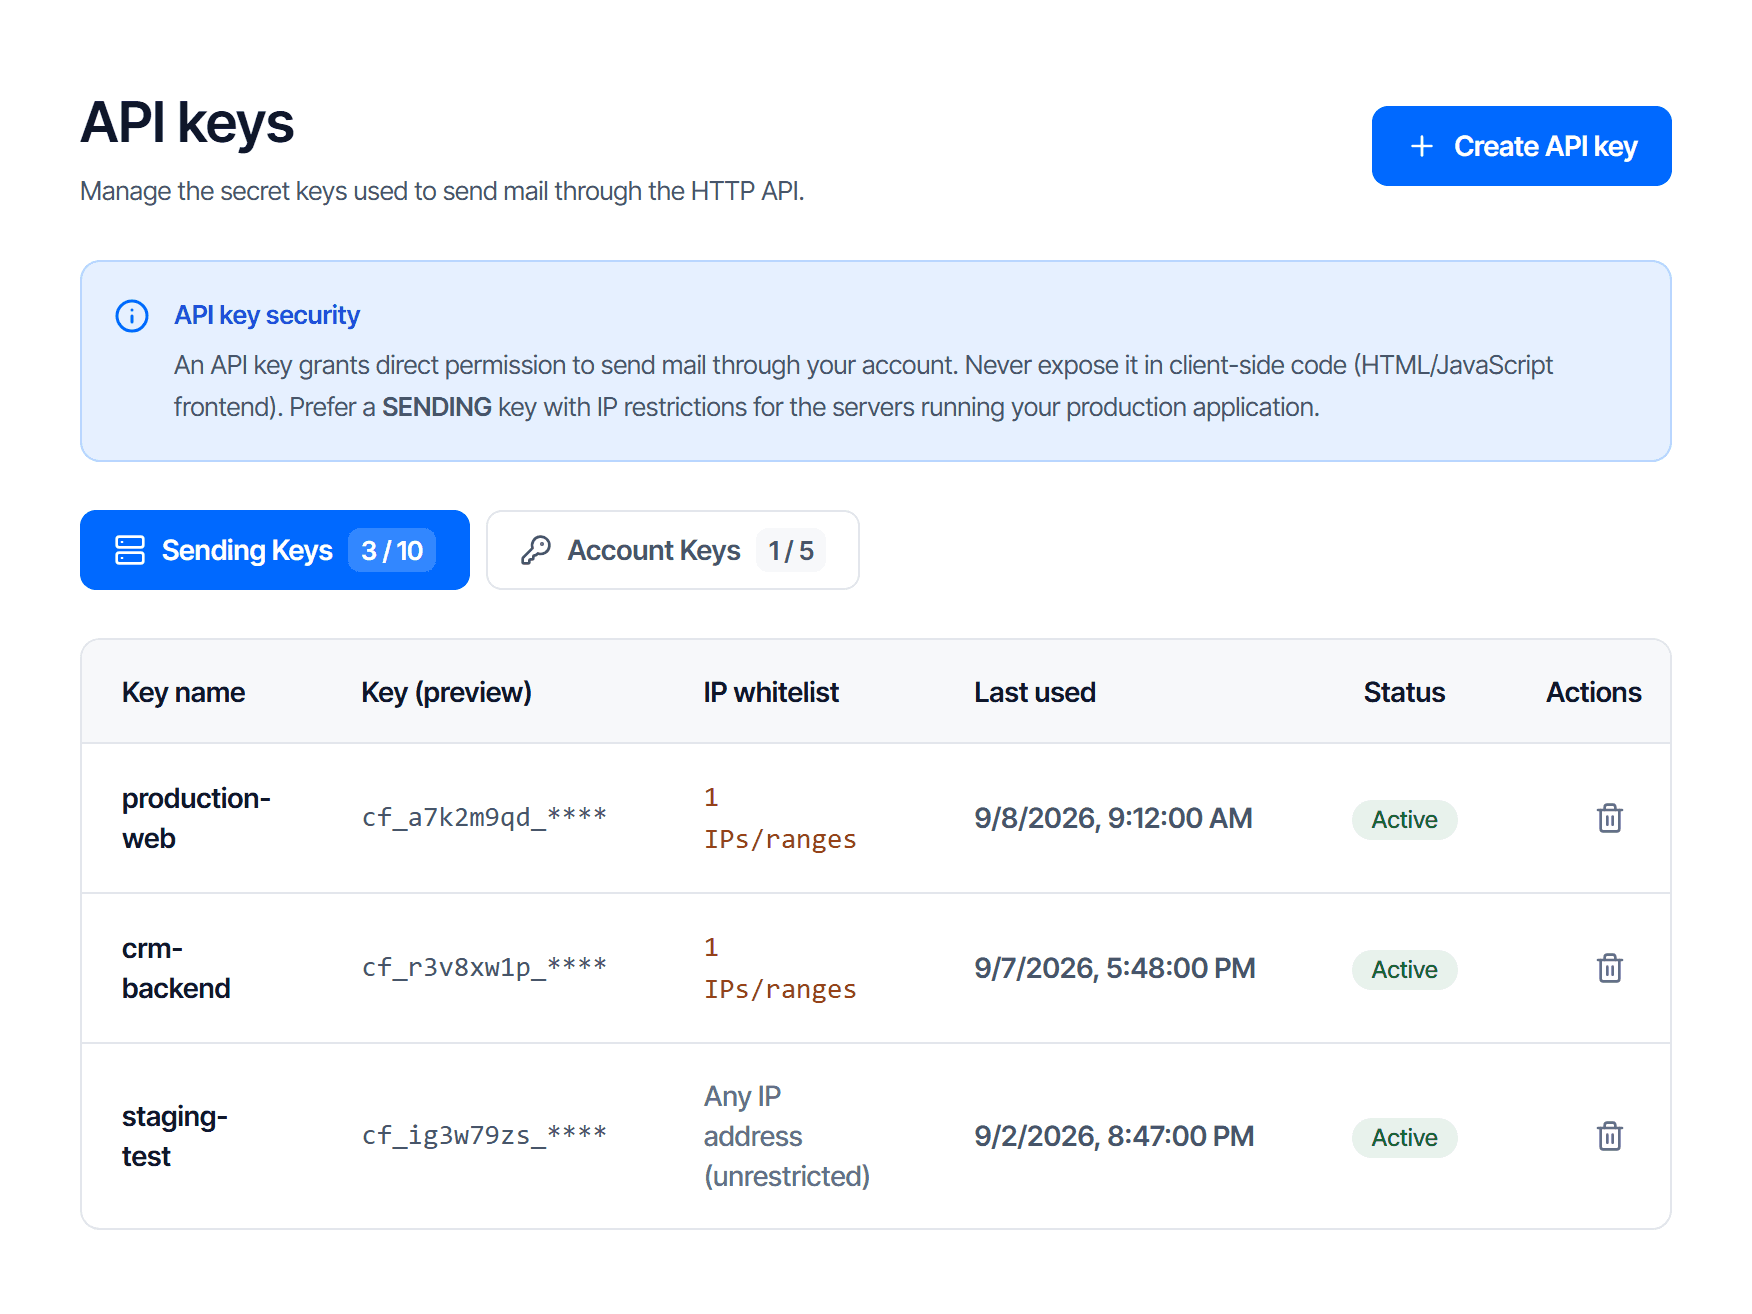Click last used 9/8/2026, 9:12:00 AM

coord(1113,818)
